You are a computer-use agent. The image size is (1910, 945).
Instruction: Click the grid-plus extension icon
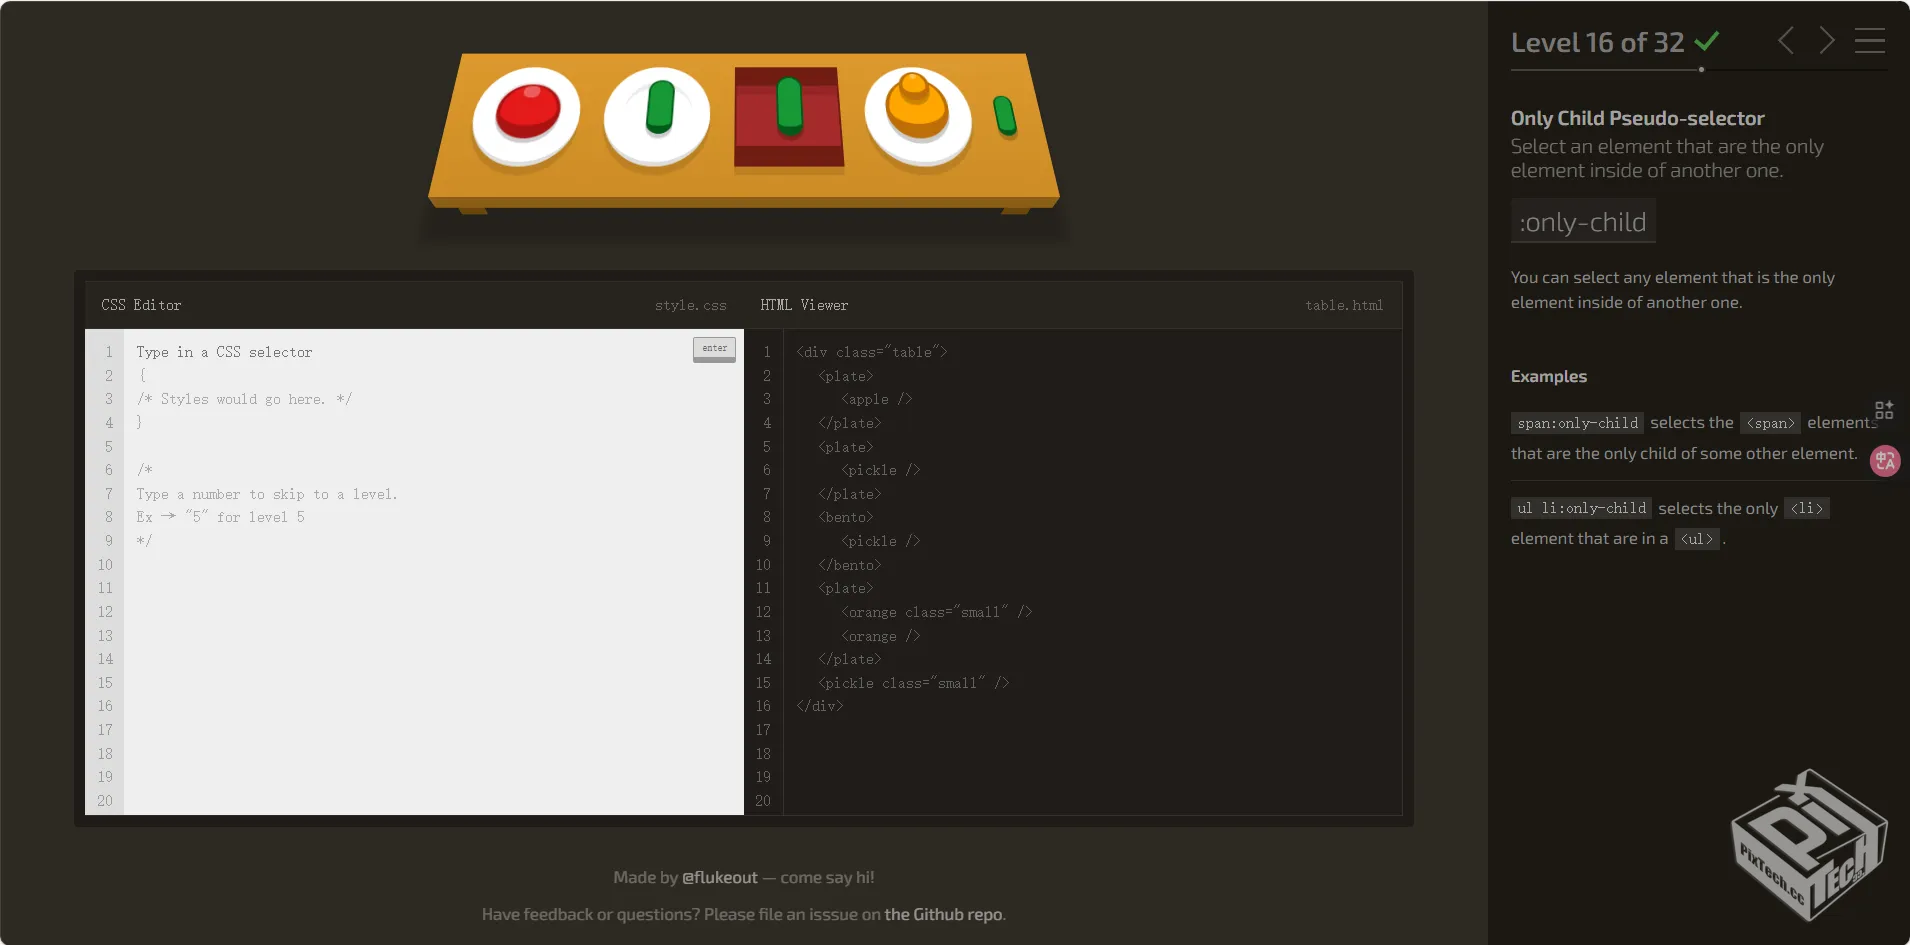click(x=1884, y=410)
